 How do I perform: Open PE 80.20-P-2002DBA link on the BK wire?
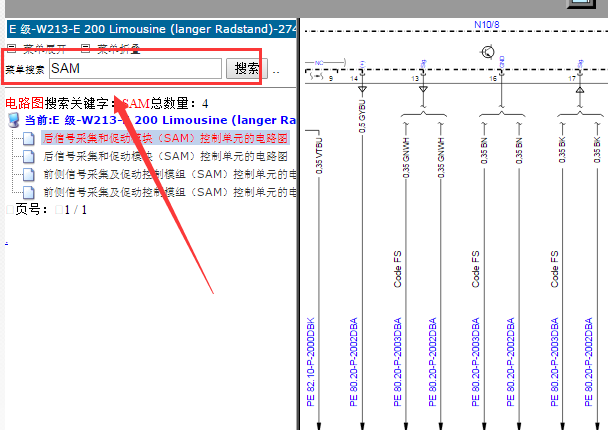pos(589,362)
